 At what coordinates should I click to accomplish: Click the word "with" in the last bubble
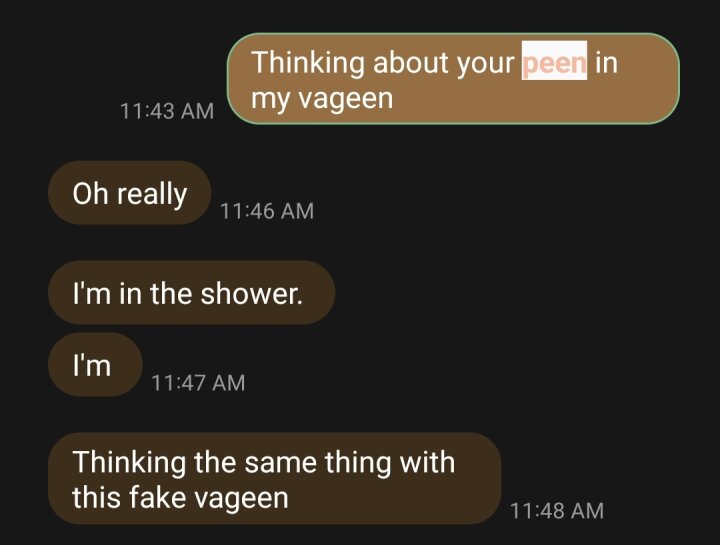click(427, 461)
